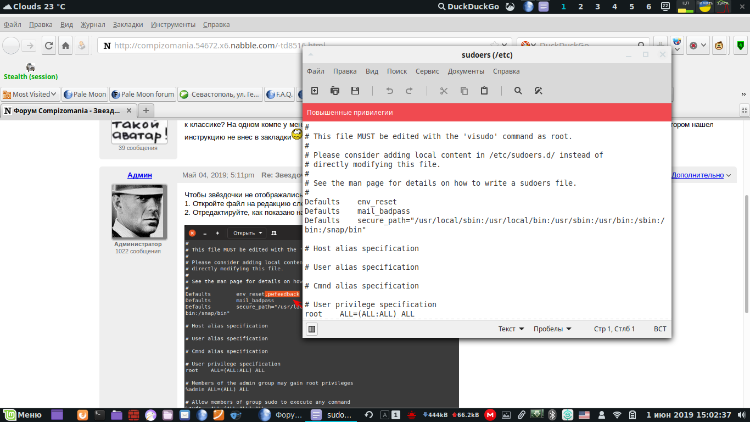Viewport: 750px width, 422px height.
Task: Expand the Most Visited bookmarks folder
Action: tap(32, 95)
